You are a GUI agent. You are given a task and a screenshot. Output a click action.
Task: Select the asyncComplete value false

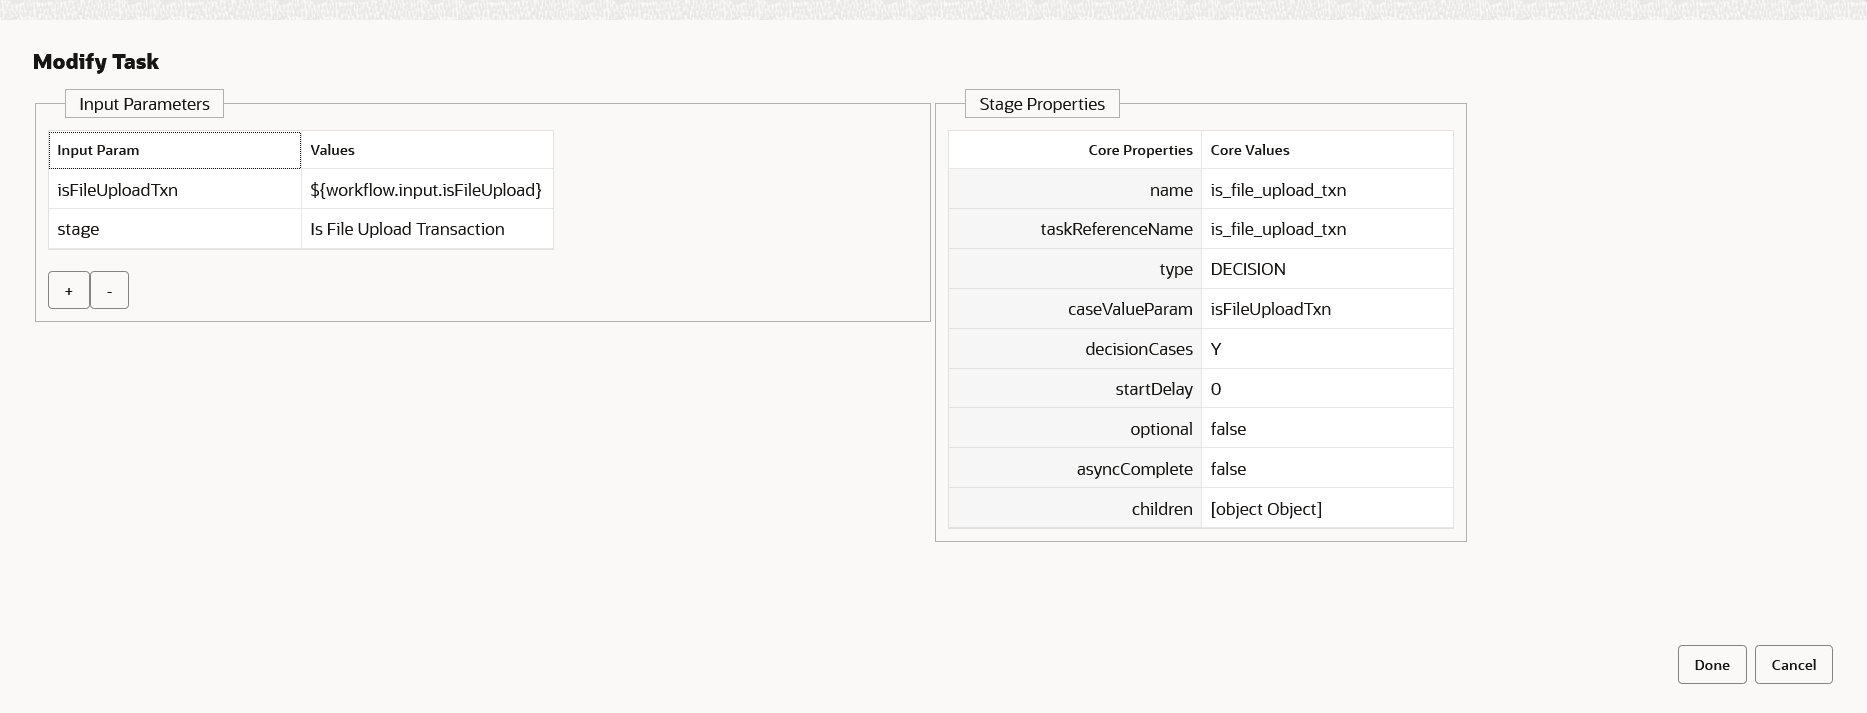click(x=1326, y=469)
